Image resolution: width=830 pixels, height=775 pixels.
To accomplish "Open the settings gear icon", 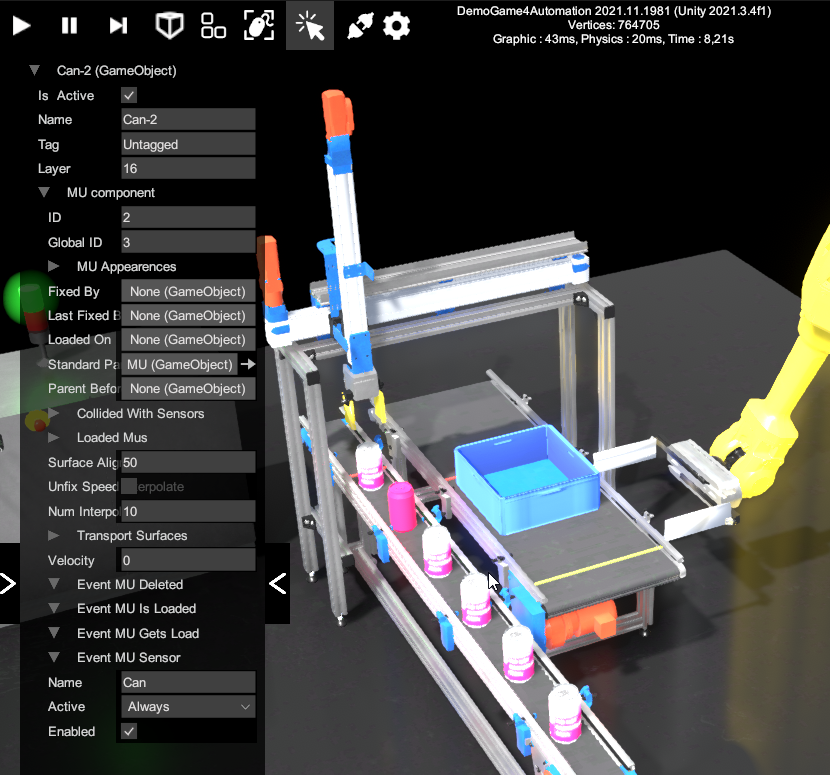I will pos(397,26).
